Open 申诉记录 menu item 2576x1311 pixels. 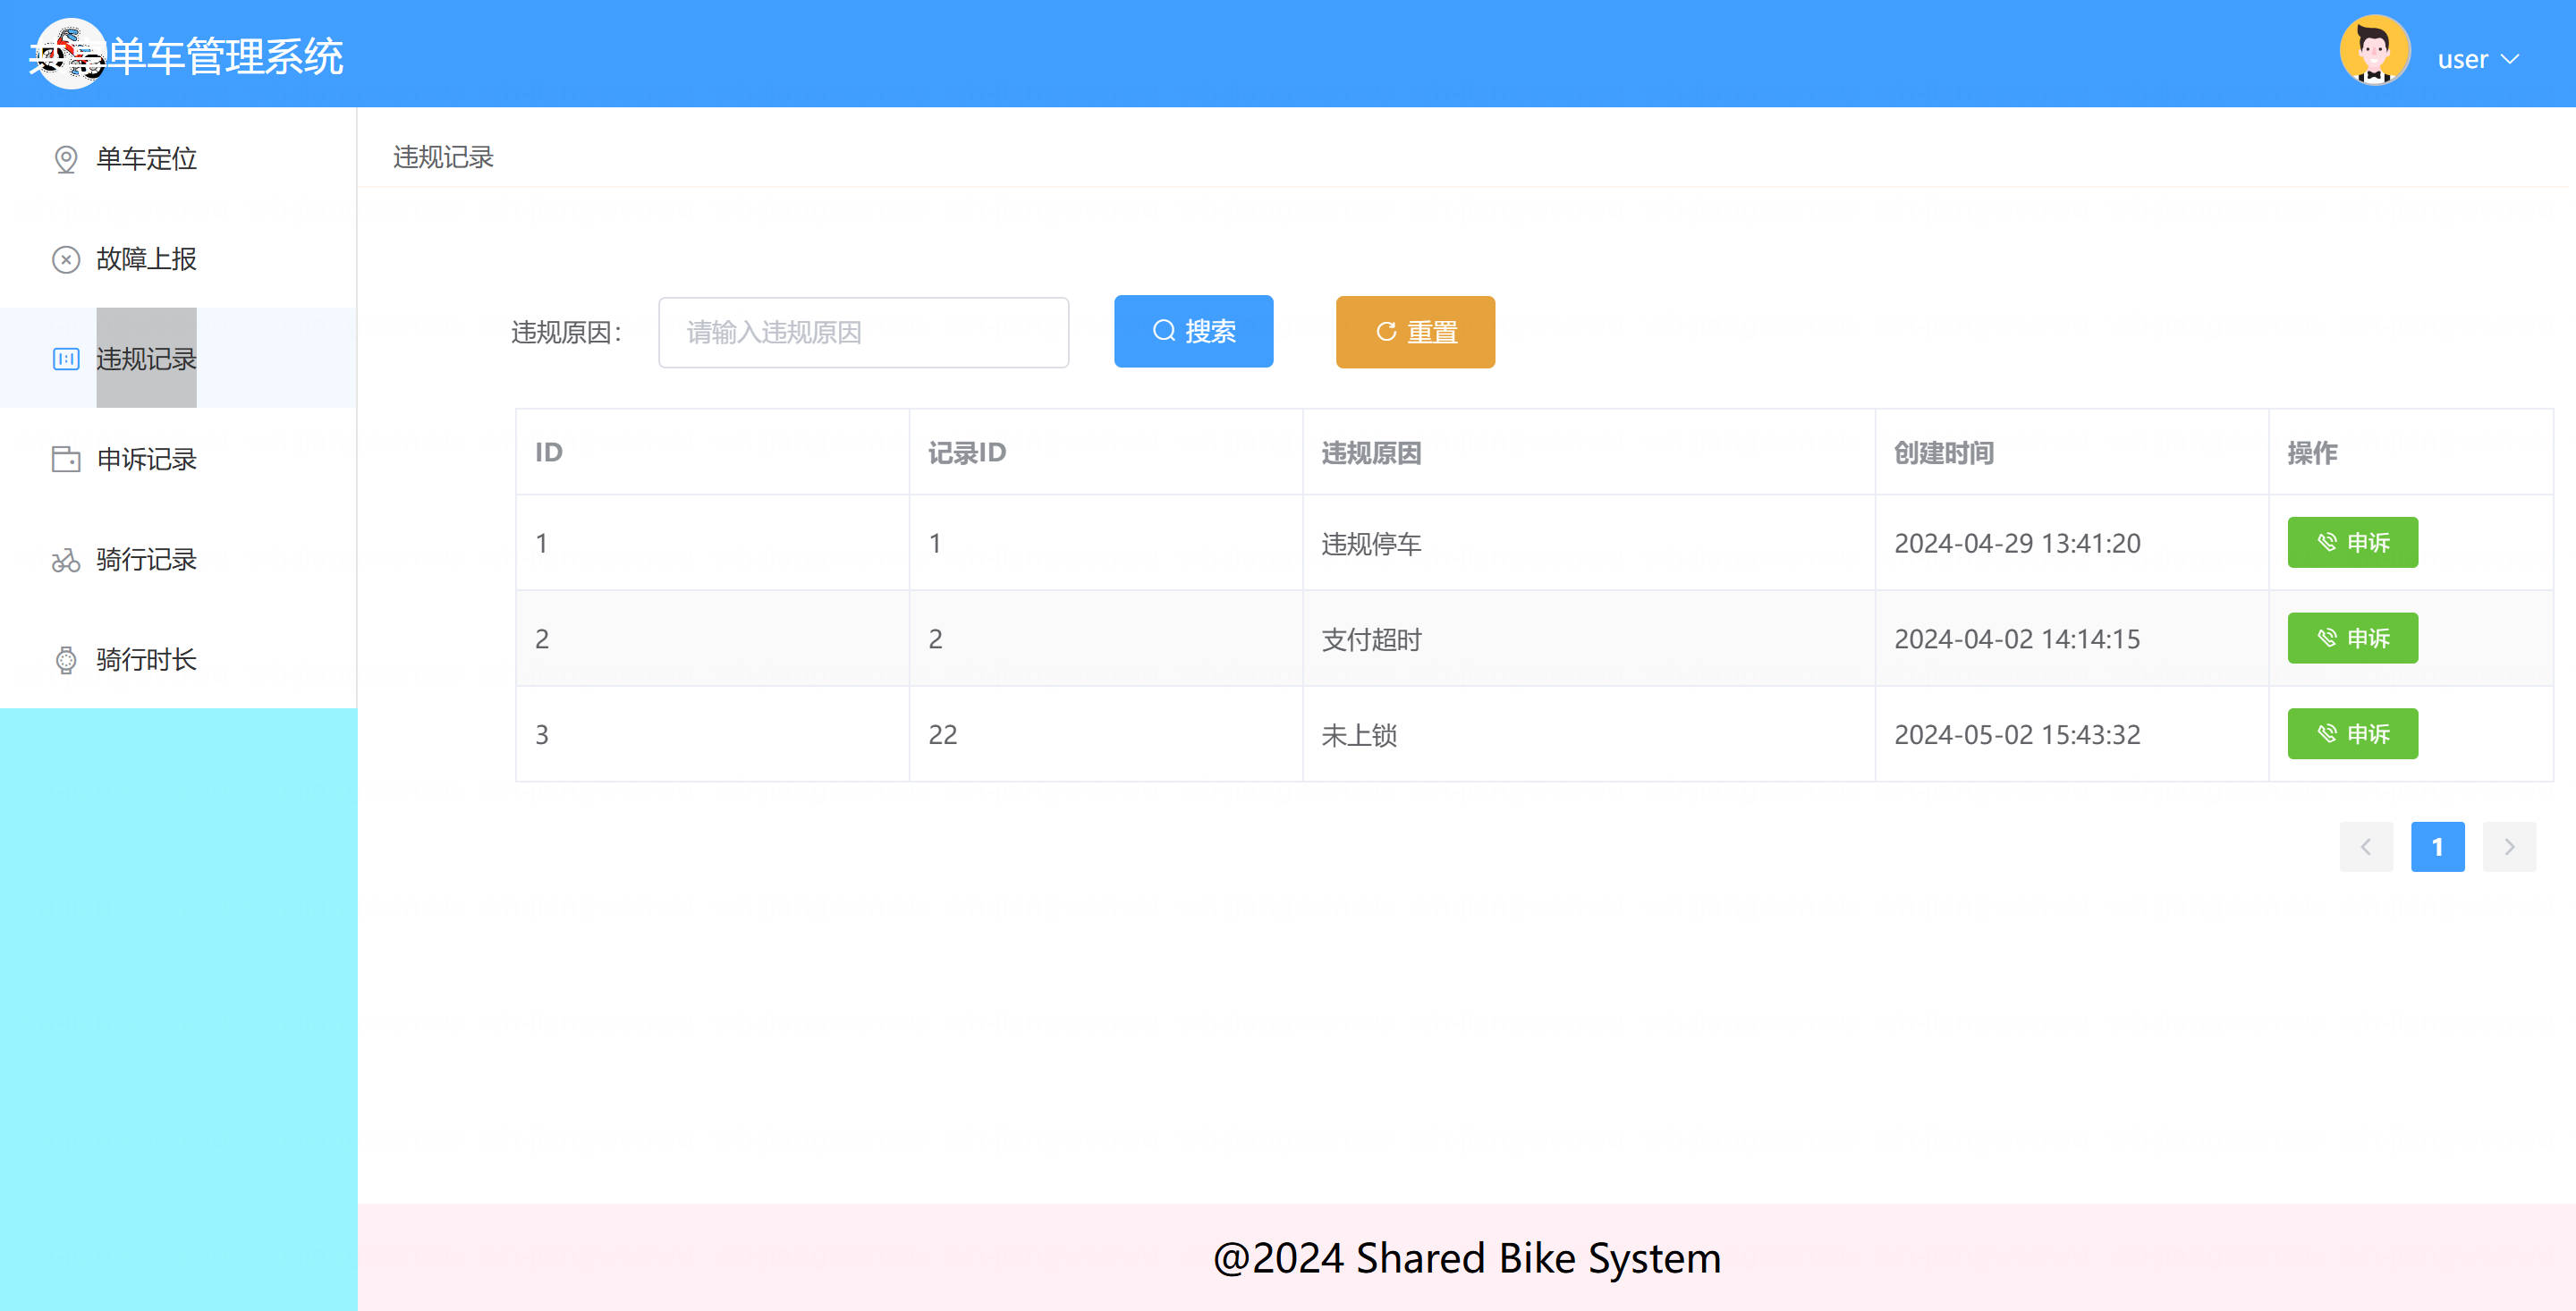(x=146, y=459)
